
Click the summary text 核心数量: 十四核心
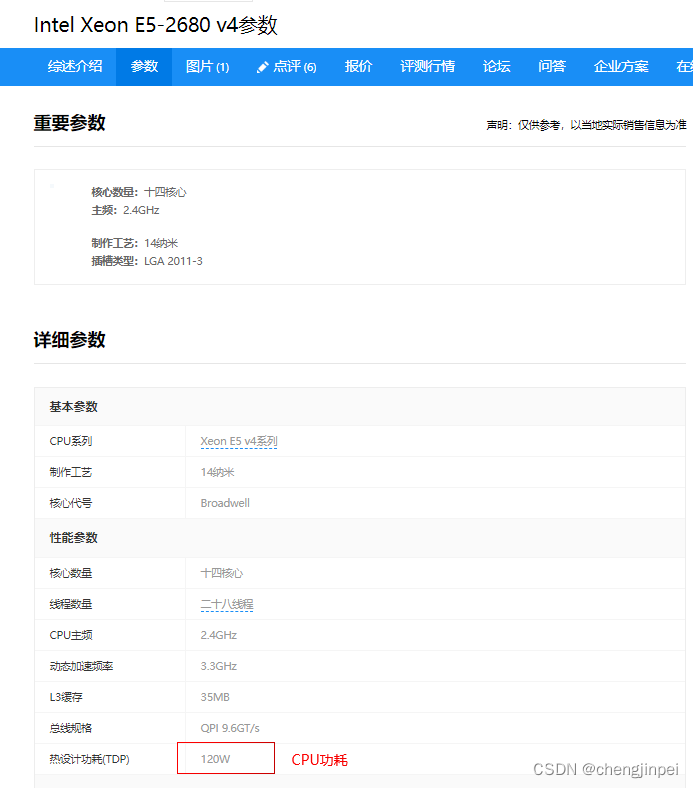139,192
